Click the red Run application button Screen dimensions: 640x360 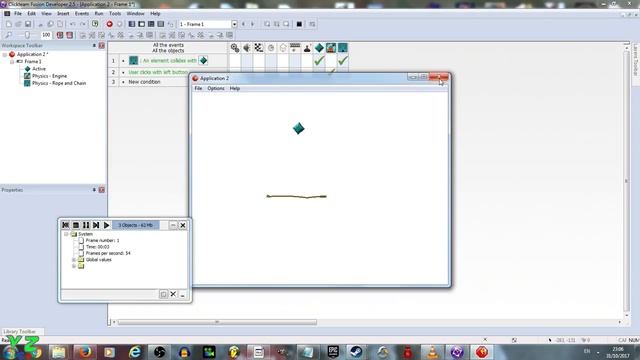point(109,24)
